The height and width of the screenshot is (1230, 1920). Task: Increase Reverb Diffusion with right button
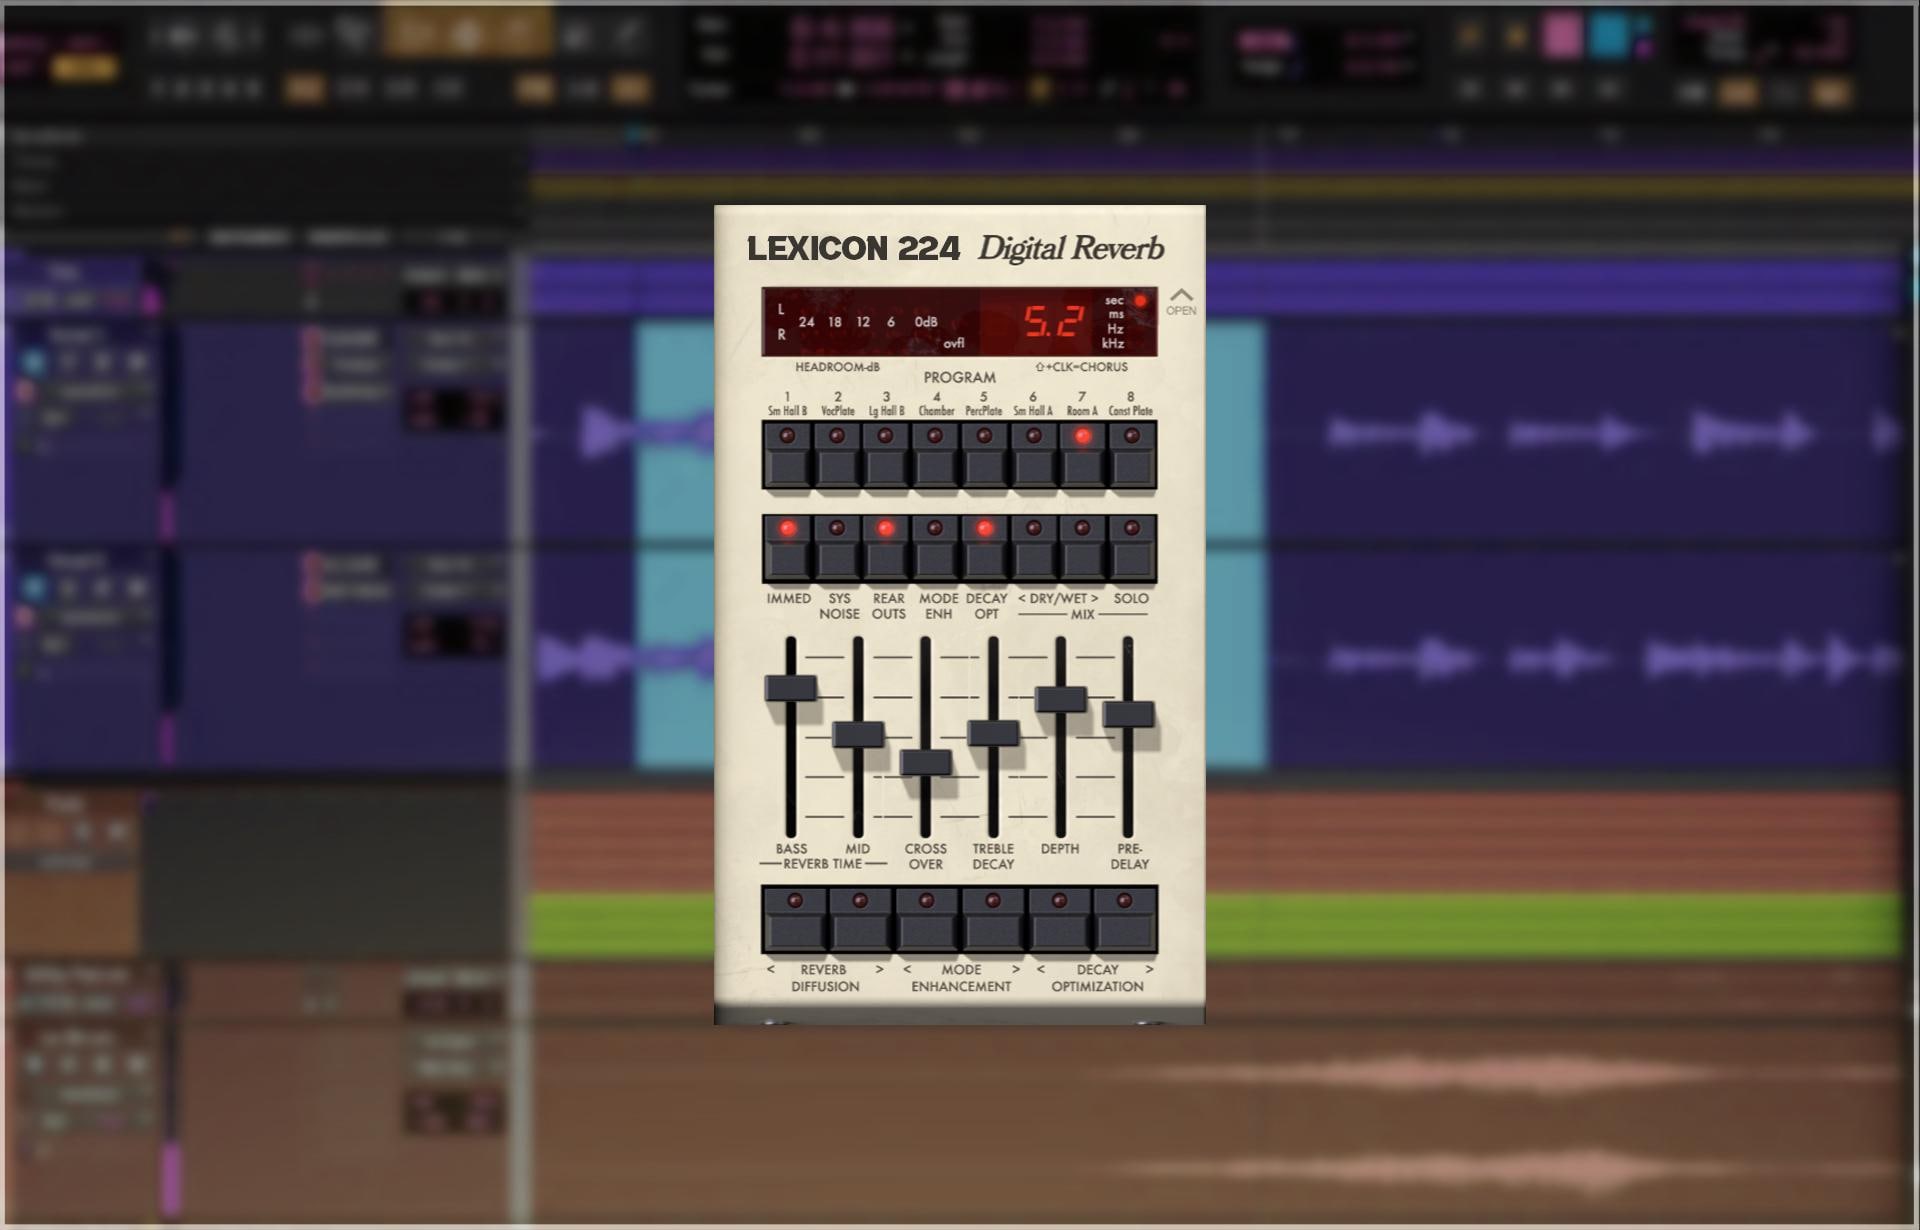tap(860, 918)
